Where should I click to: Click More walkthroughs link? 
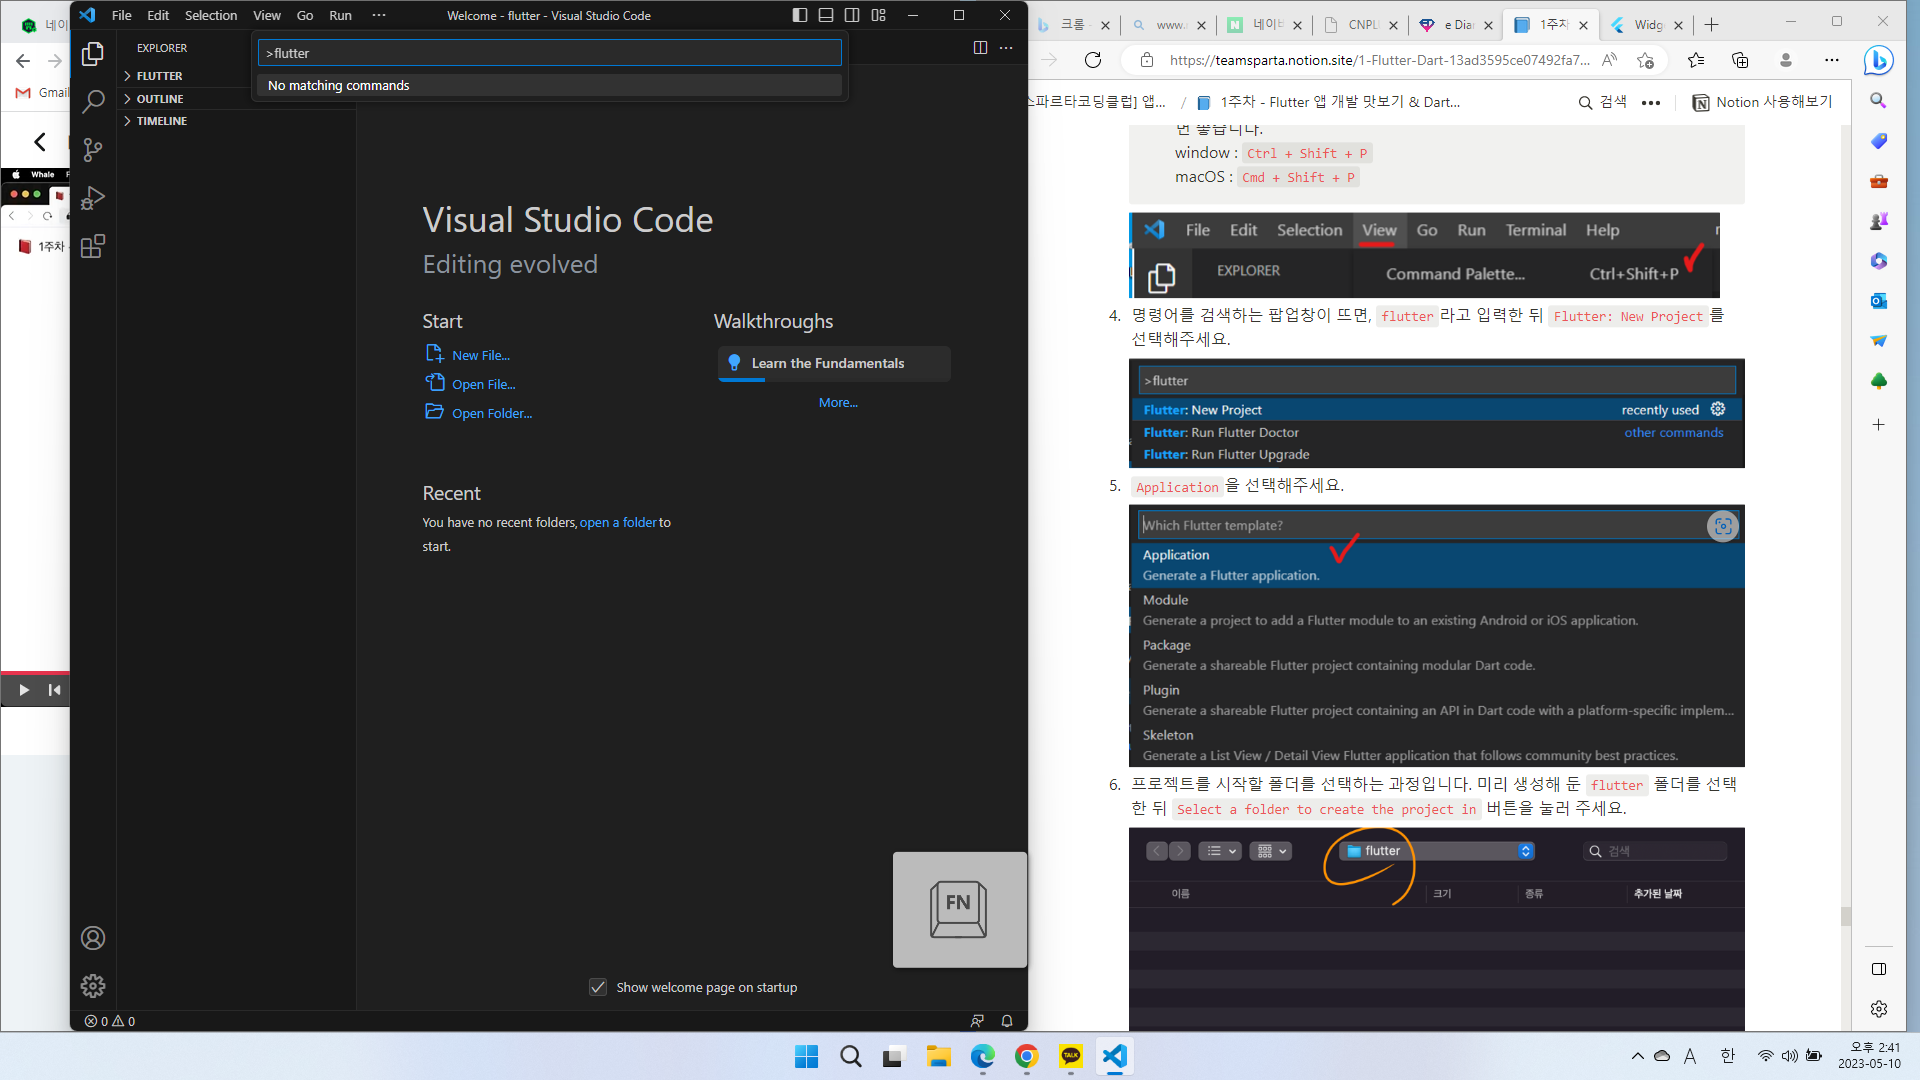click(838, 403)
